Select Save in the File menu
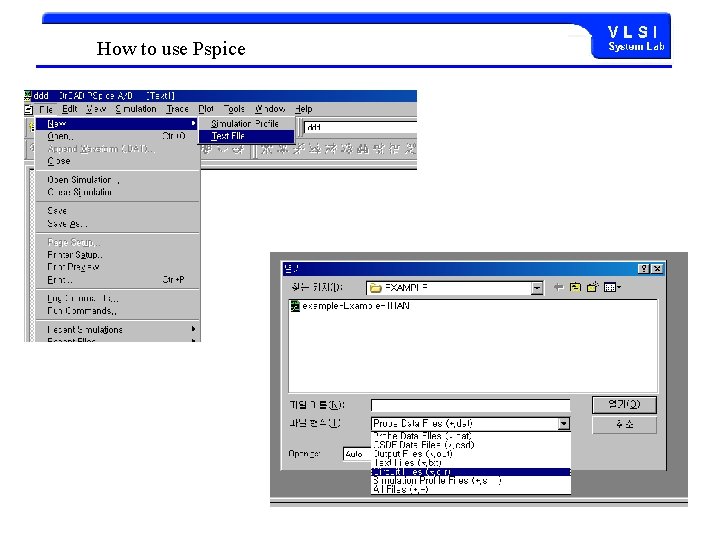This screenshot has height=540, width=720. (117, 211)
